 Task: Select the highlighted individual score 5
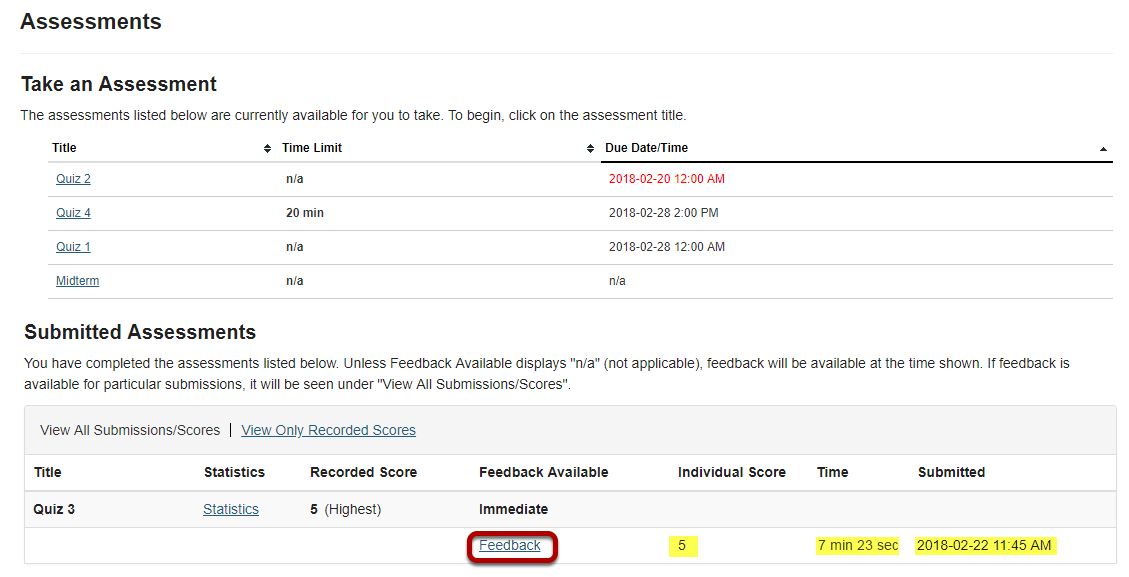tap(682, 545)
